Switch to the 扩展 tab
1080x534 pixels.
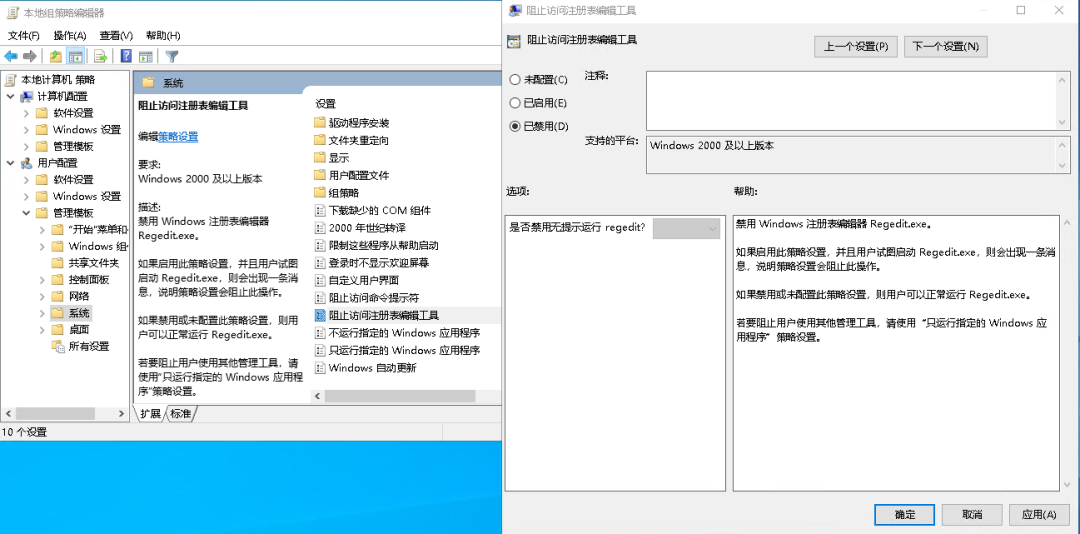click(150, 413)
